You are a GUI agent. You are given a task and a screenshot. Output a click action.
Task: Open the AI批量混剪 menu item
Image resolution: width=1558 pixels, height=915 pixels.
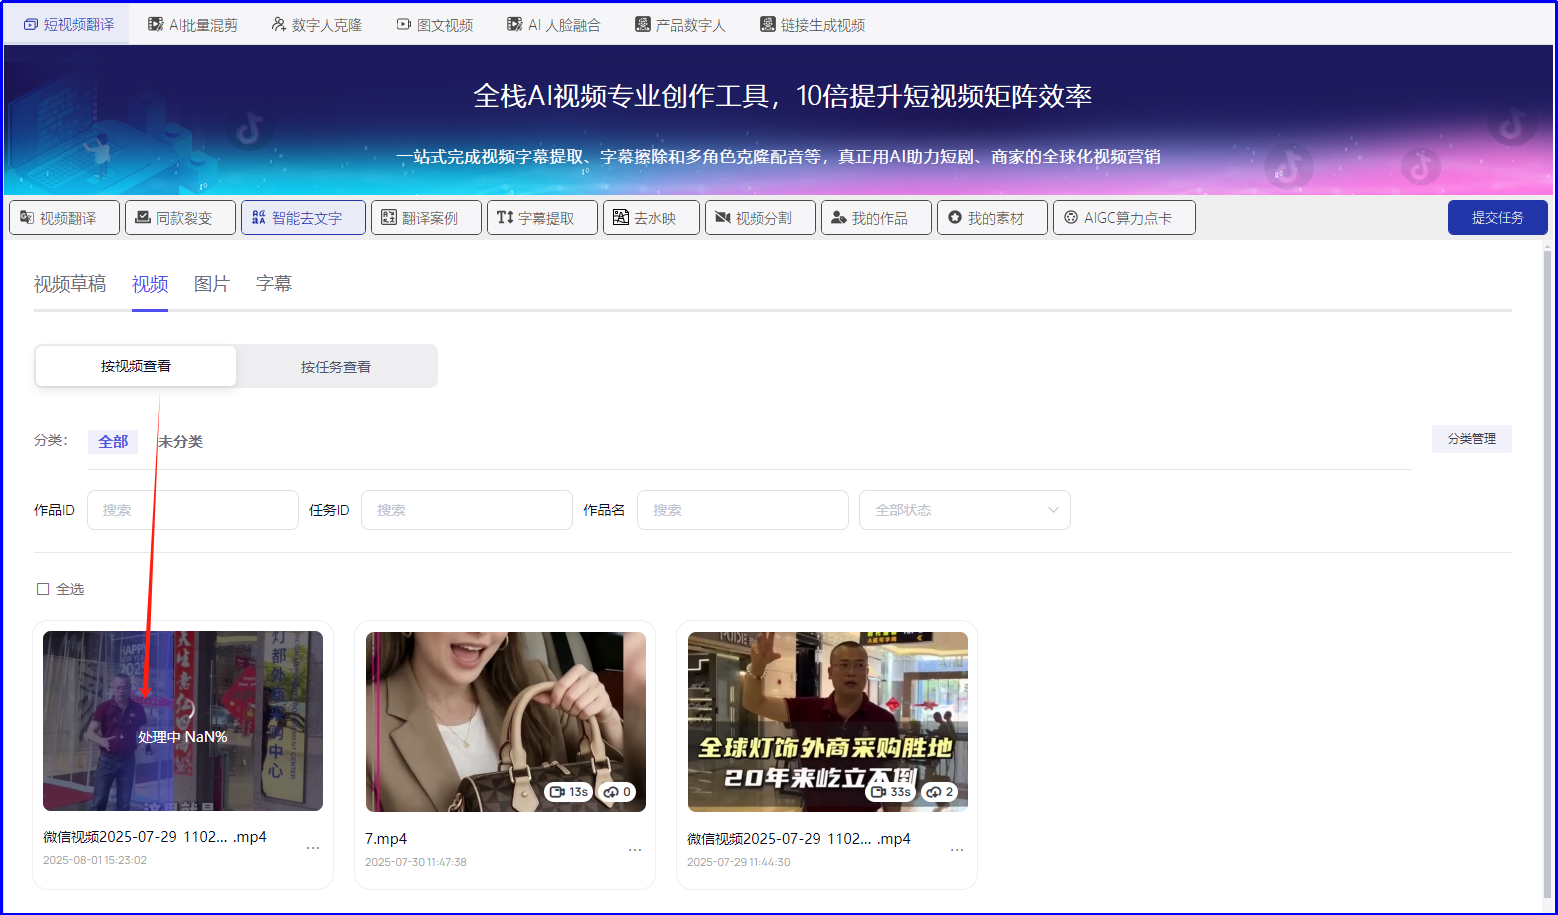pos(192,23)
